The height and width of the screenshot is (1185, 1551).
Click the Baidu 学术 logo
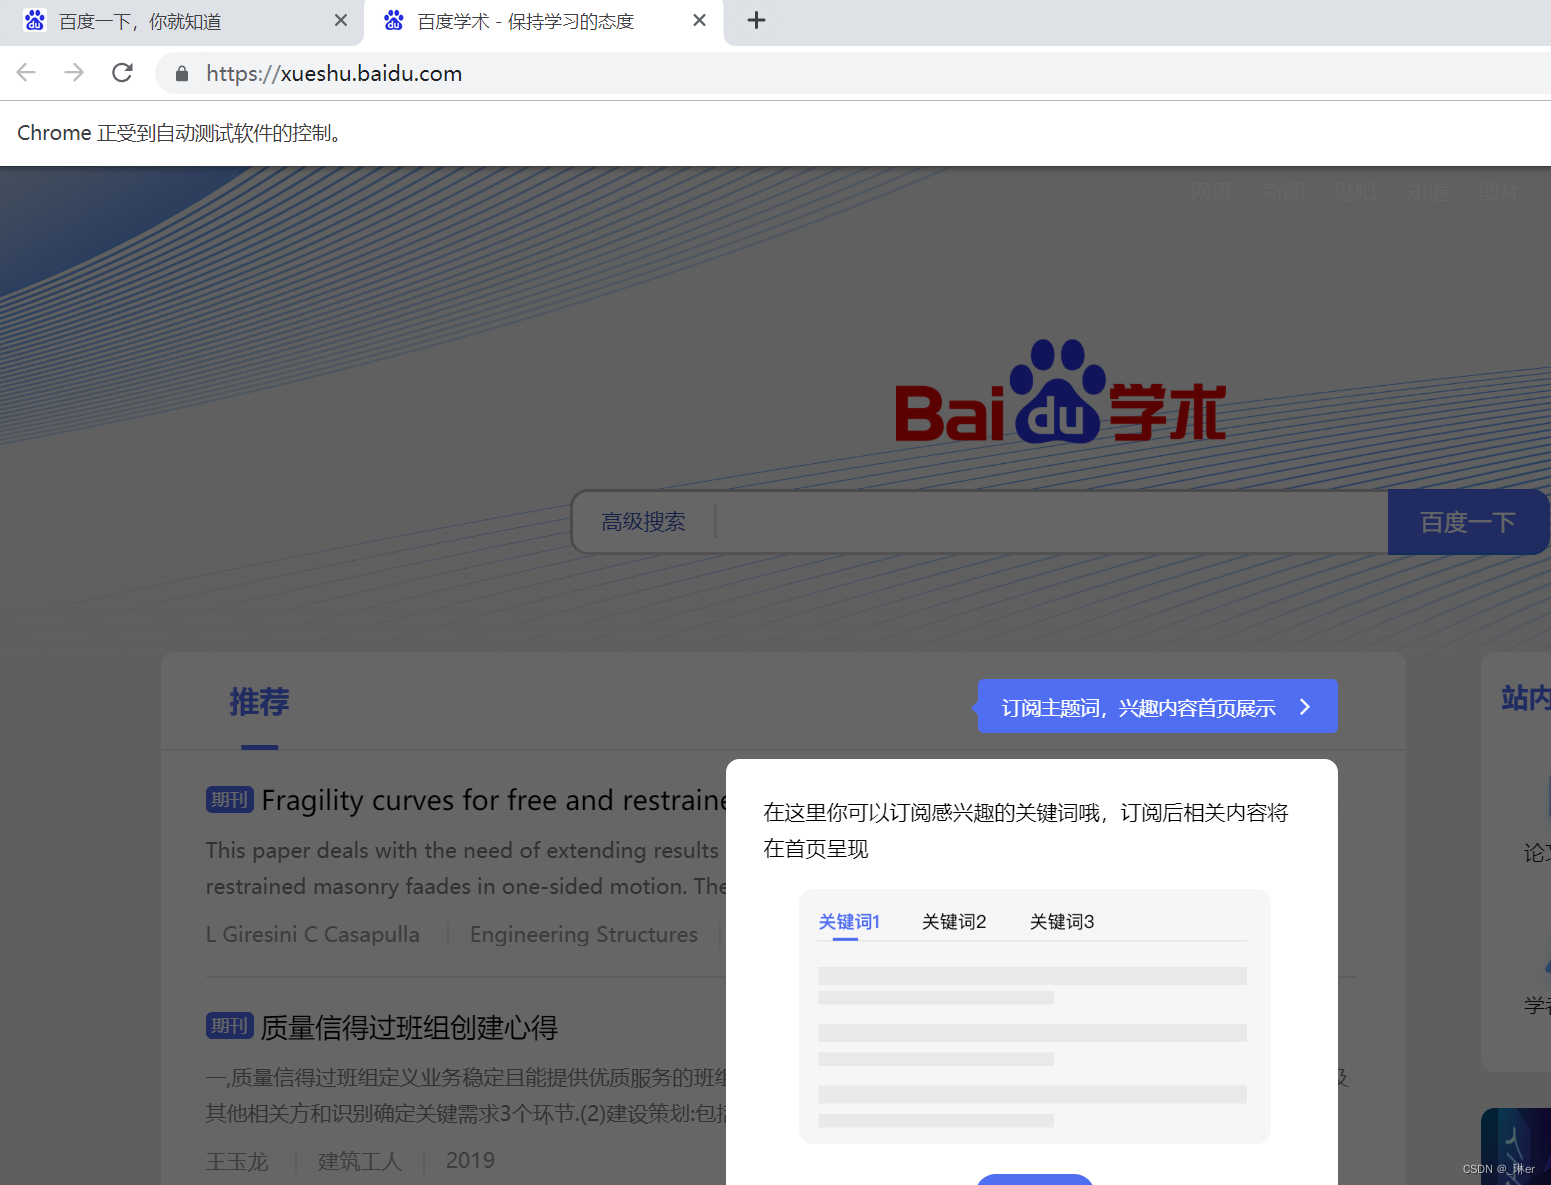(1060, 393)
